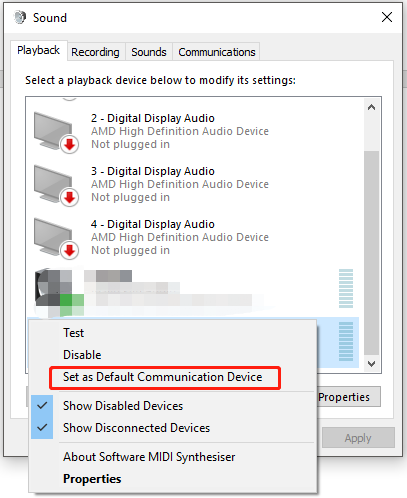Choose Set as Default Communication Device
This screenshot has height=498, width=407.
pyautogui.click(x=165, y=377)
